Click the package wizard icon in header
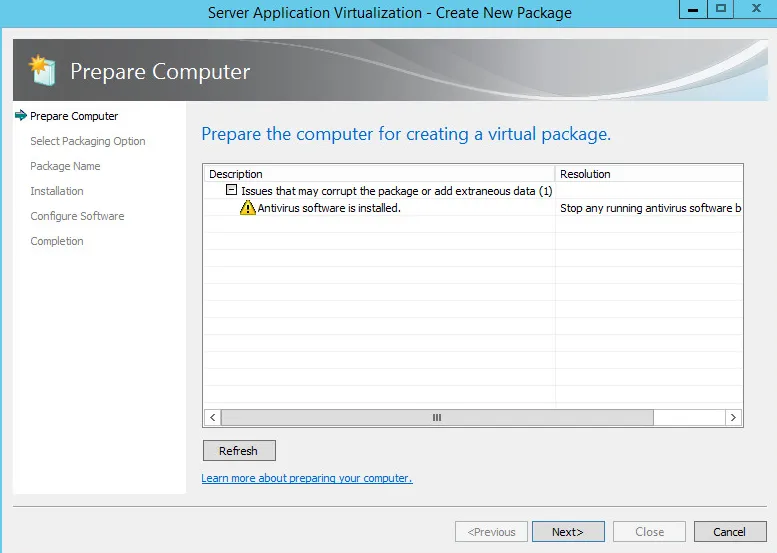Image resolution: width=777 pixels, height=553 pixels. 43,70
